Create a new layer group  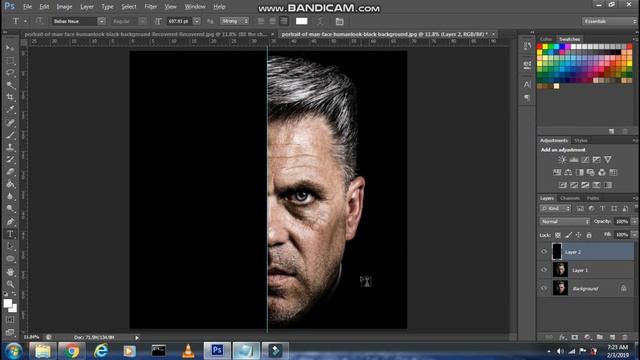click(600, 337)
